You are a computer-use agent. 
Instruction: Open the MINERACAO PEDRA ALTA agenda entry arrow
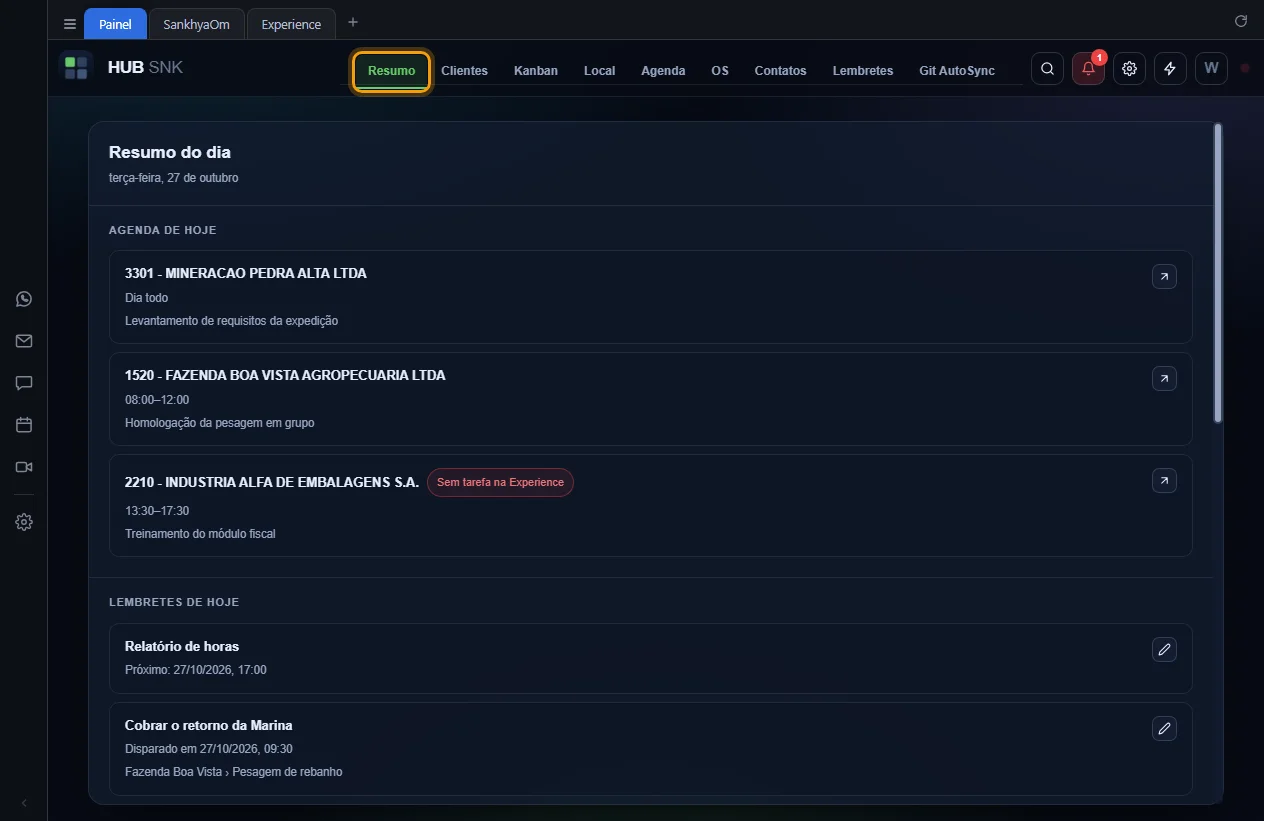(1164, 277)
